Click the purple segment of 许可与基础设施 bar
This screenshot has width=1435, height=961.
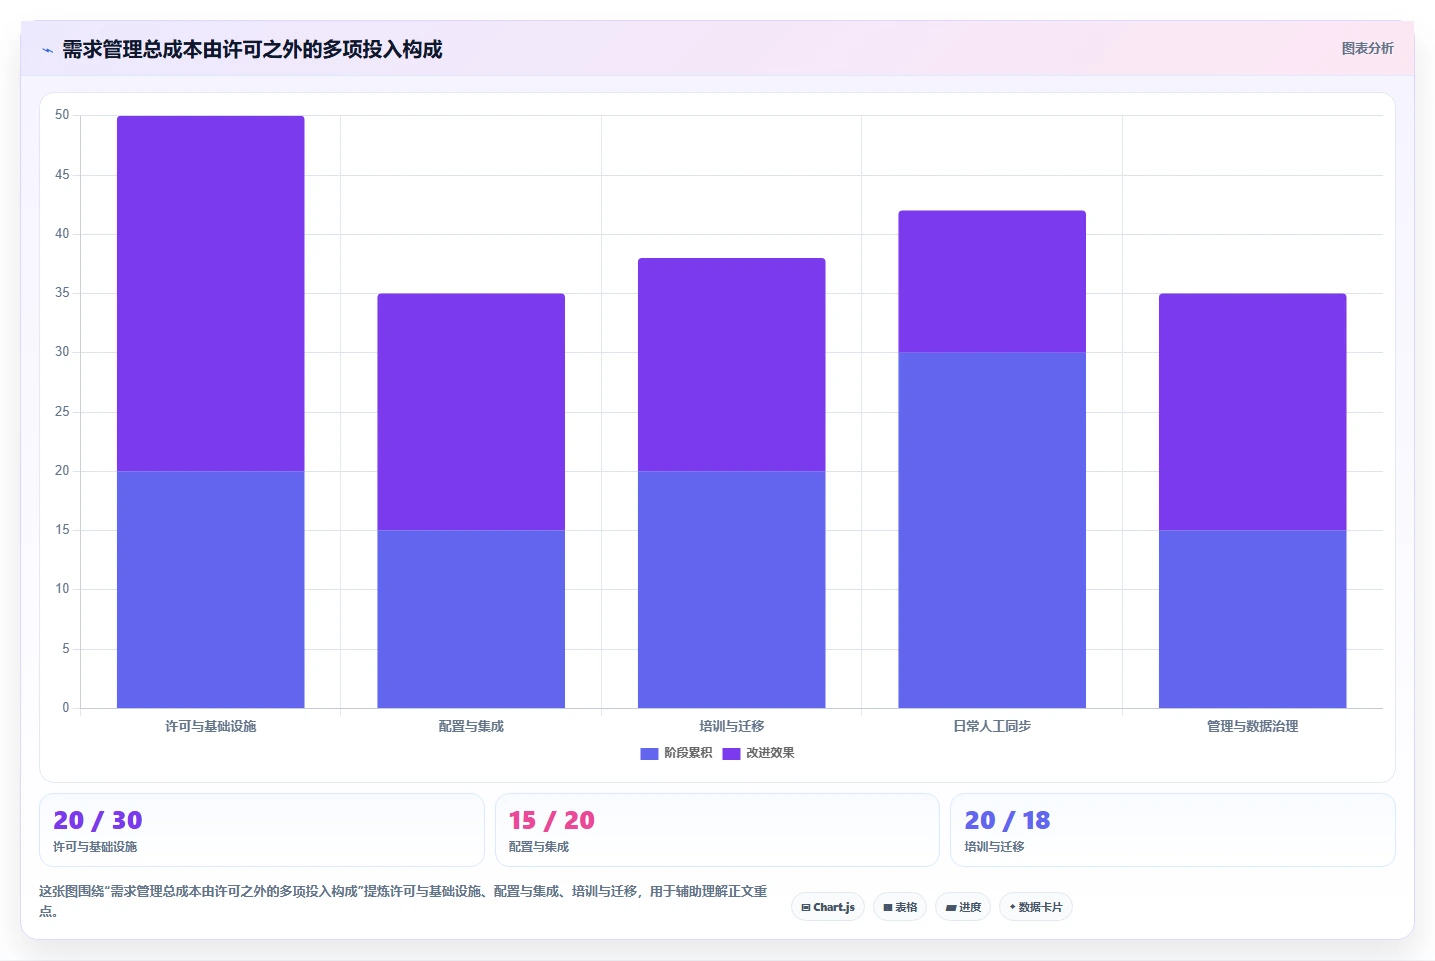coord(211,293)
